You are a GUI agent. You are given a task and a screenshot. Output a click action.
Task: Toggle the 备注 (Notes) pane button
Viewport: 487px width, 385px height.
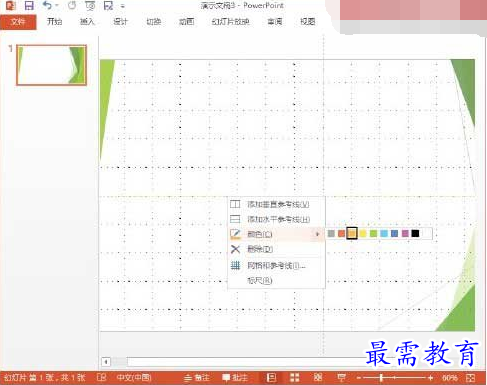tap(197, 378)
